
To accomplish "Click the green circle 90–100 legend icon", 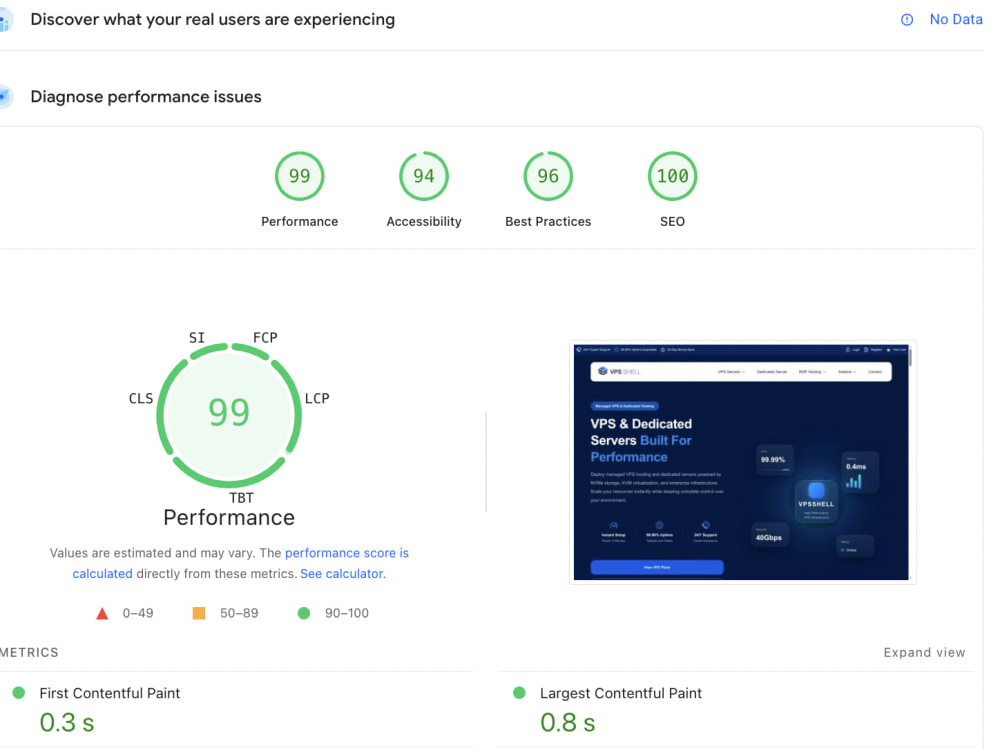I will [304, 613].
